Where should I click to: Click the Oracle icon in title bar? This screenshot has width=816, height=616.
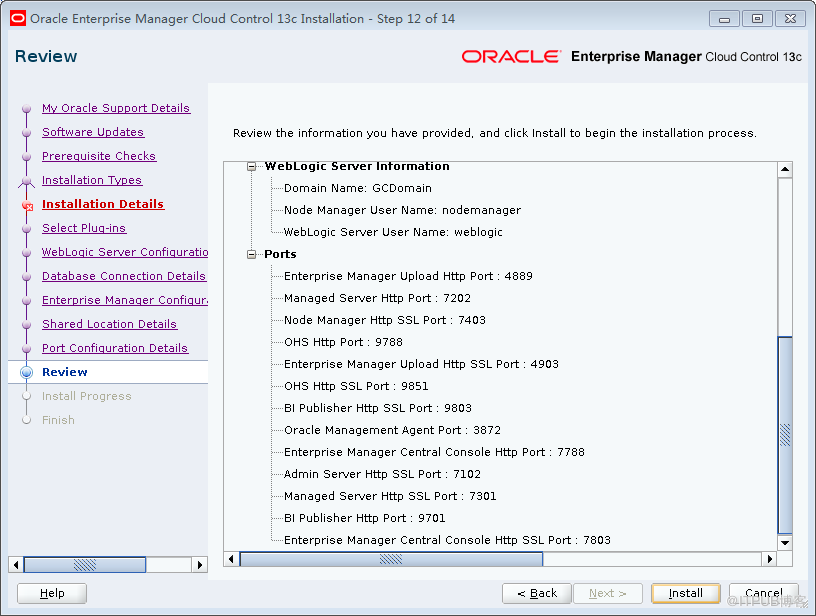(x=18, y=19)
